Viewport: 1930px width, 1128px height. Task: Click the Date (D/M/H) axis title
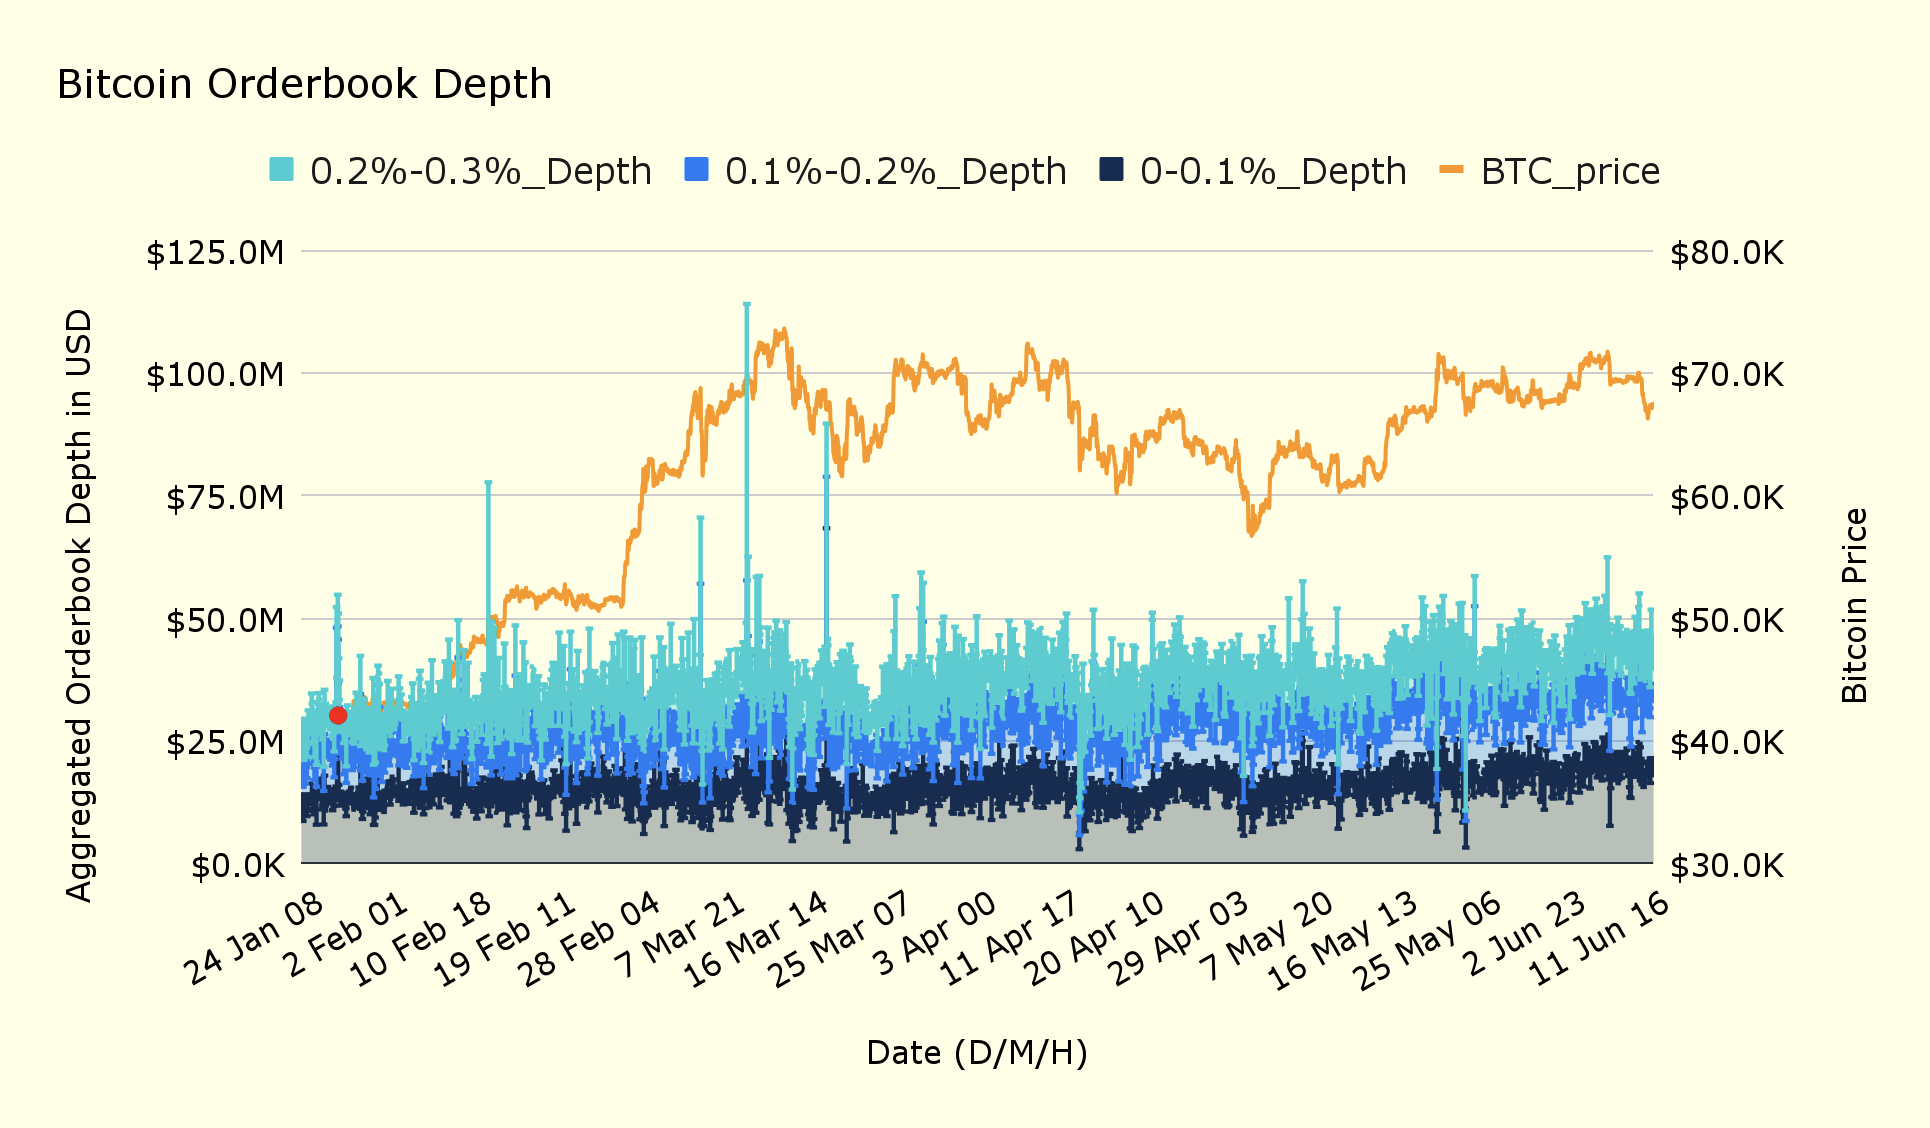coord(977,1052)
